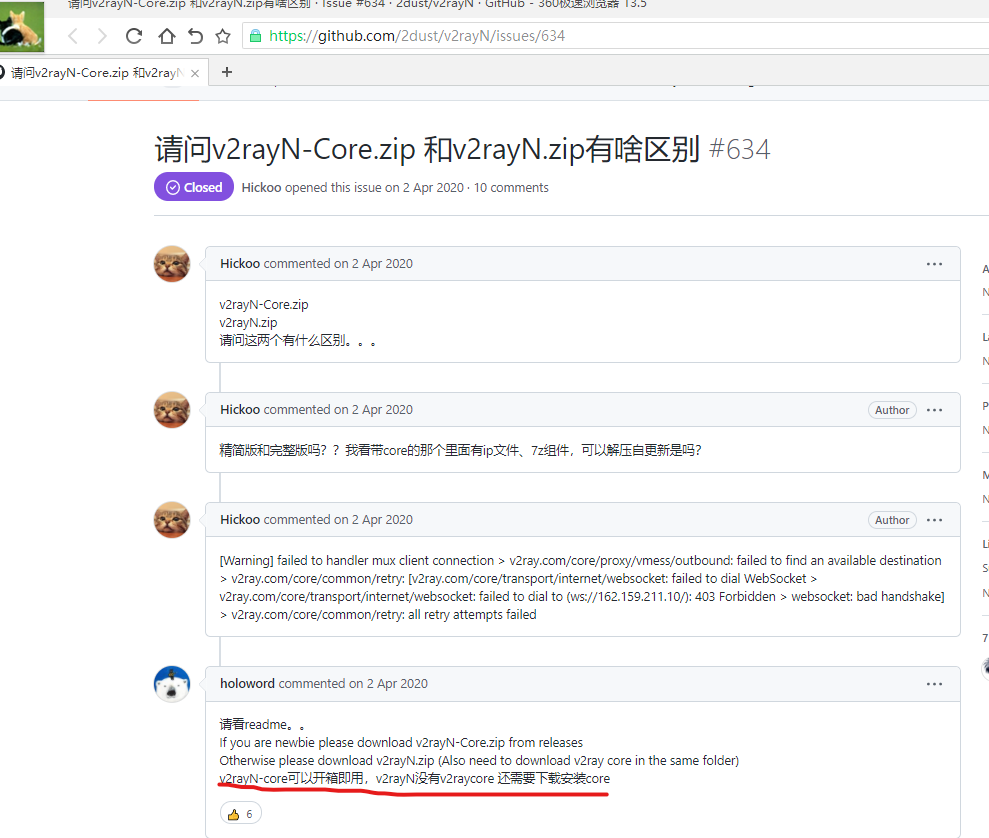Click the green lock security icon

255,36
